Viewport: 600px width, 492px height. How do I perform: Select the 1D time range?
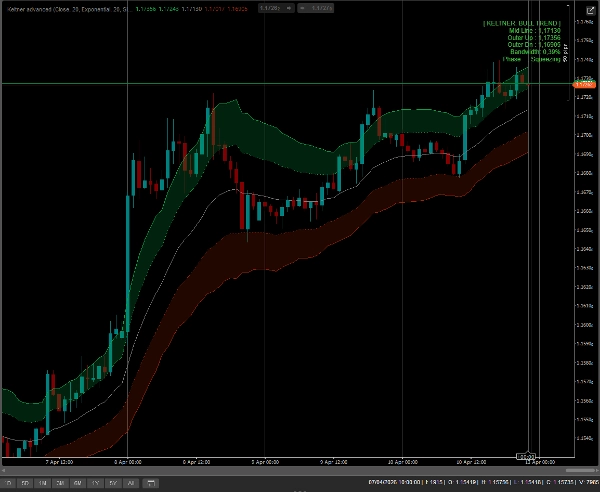tap(10, 484)
